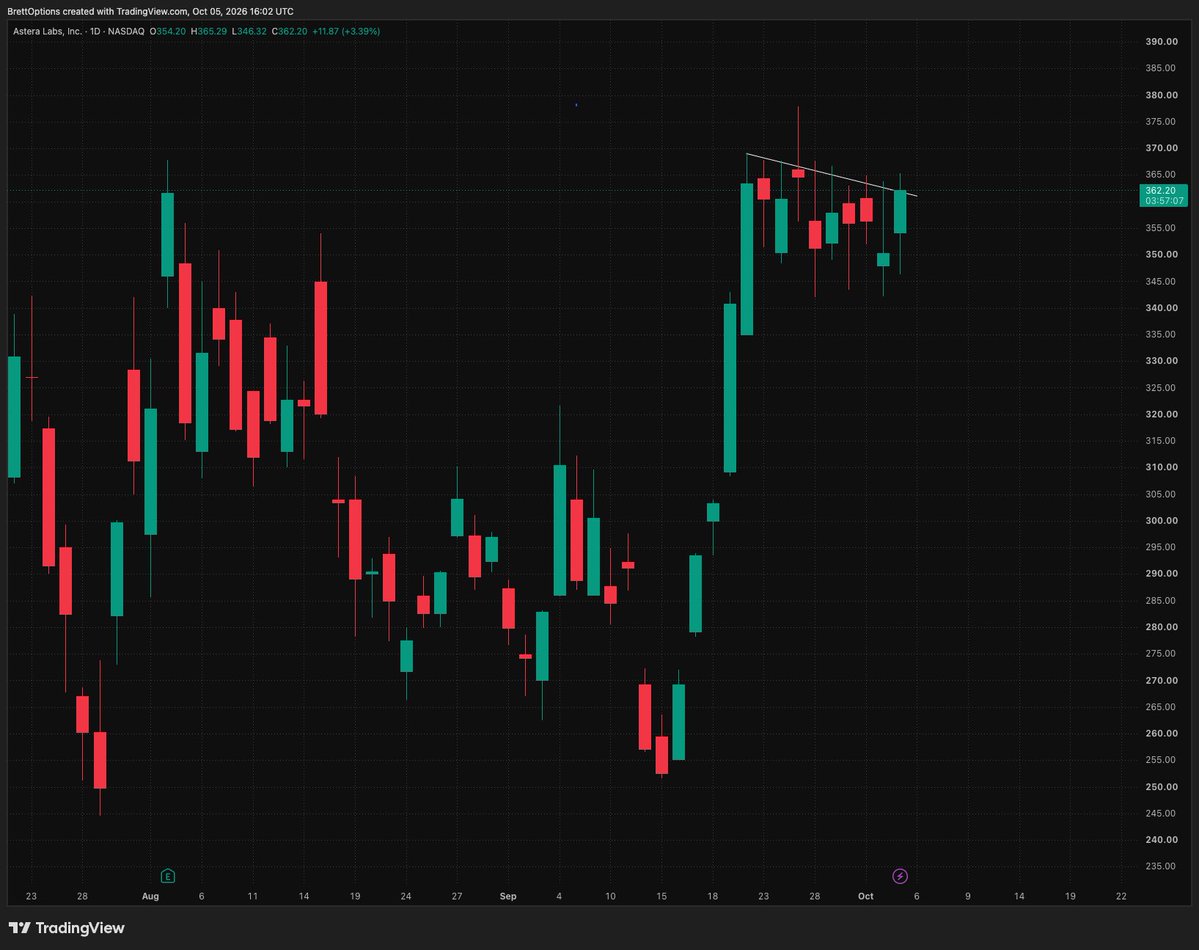Click the 24 date label on time axis
Image resolution: width=1199 pixels, height=950 pixels.
click(x=406, y=896)
